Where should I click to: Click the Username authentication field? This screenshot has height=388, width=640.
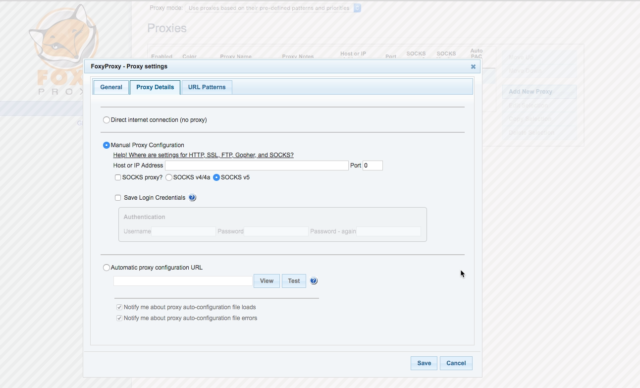click(183, 232)
